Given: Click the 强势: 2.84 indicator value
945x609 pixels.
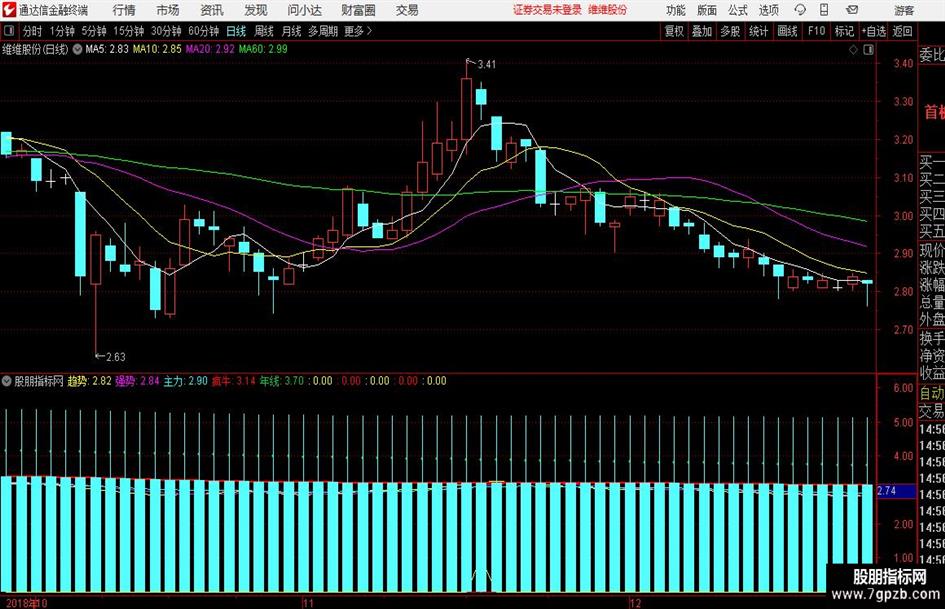Looking at the screenshot, I should pyautogui.click(x=137, y=381).
